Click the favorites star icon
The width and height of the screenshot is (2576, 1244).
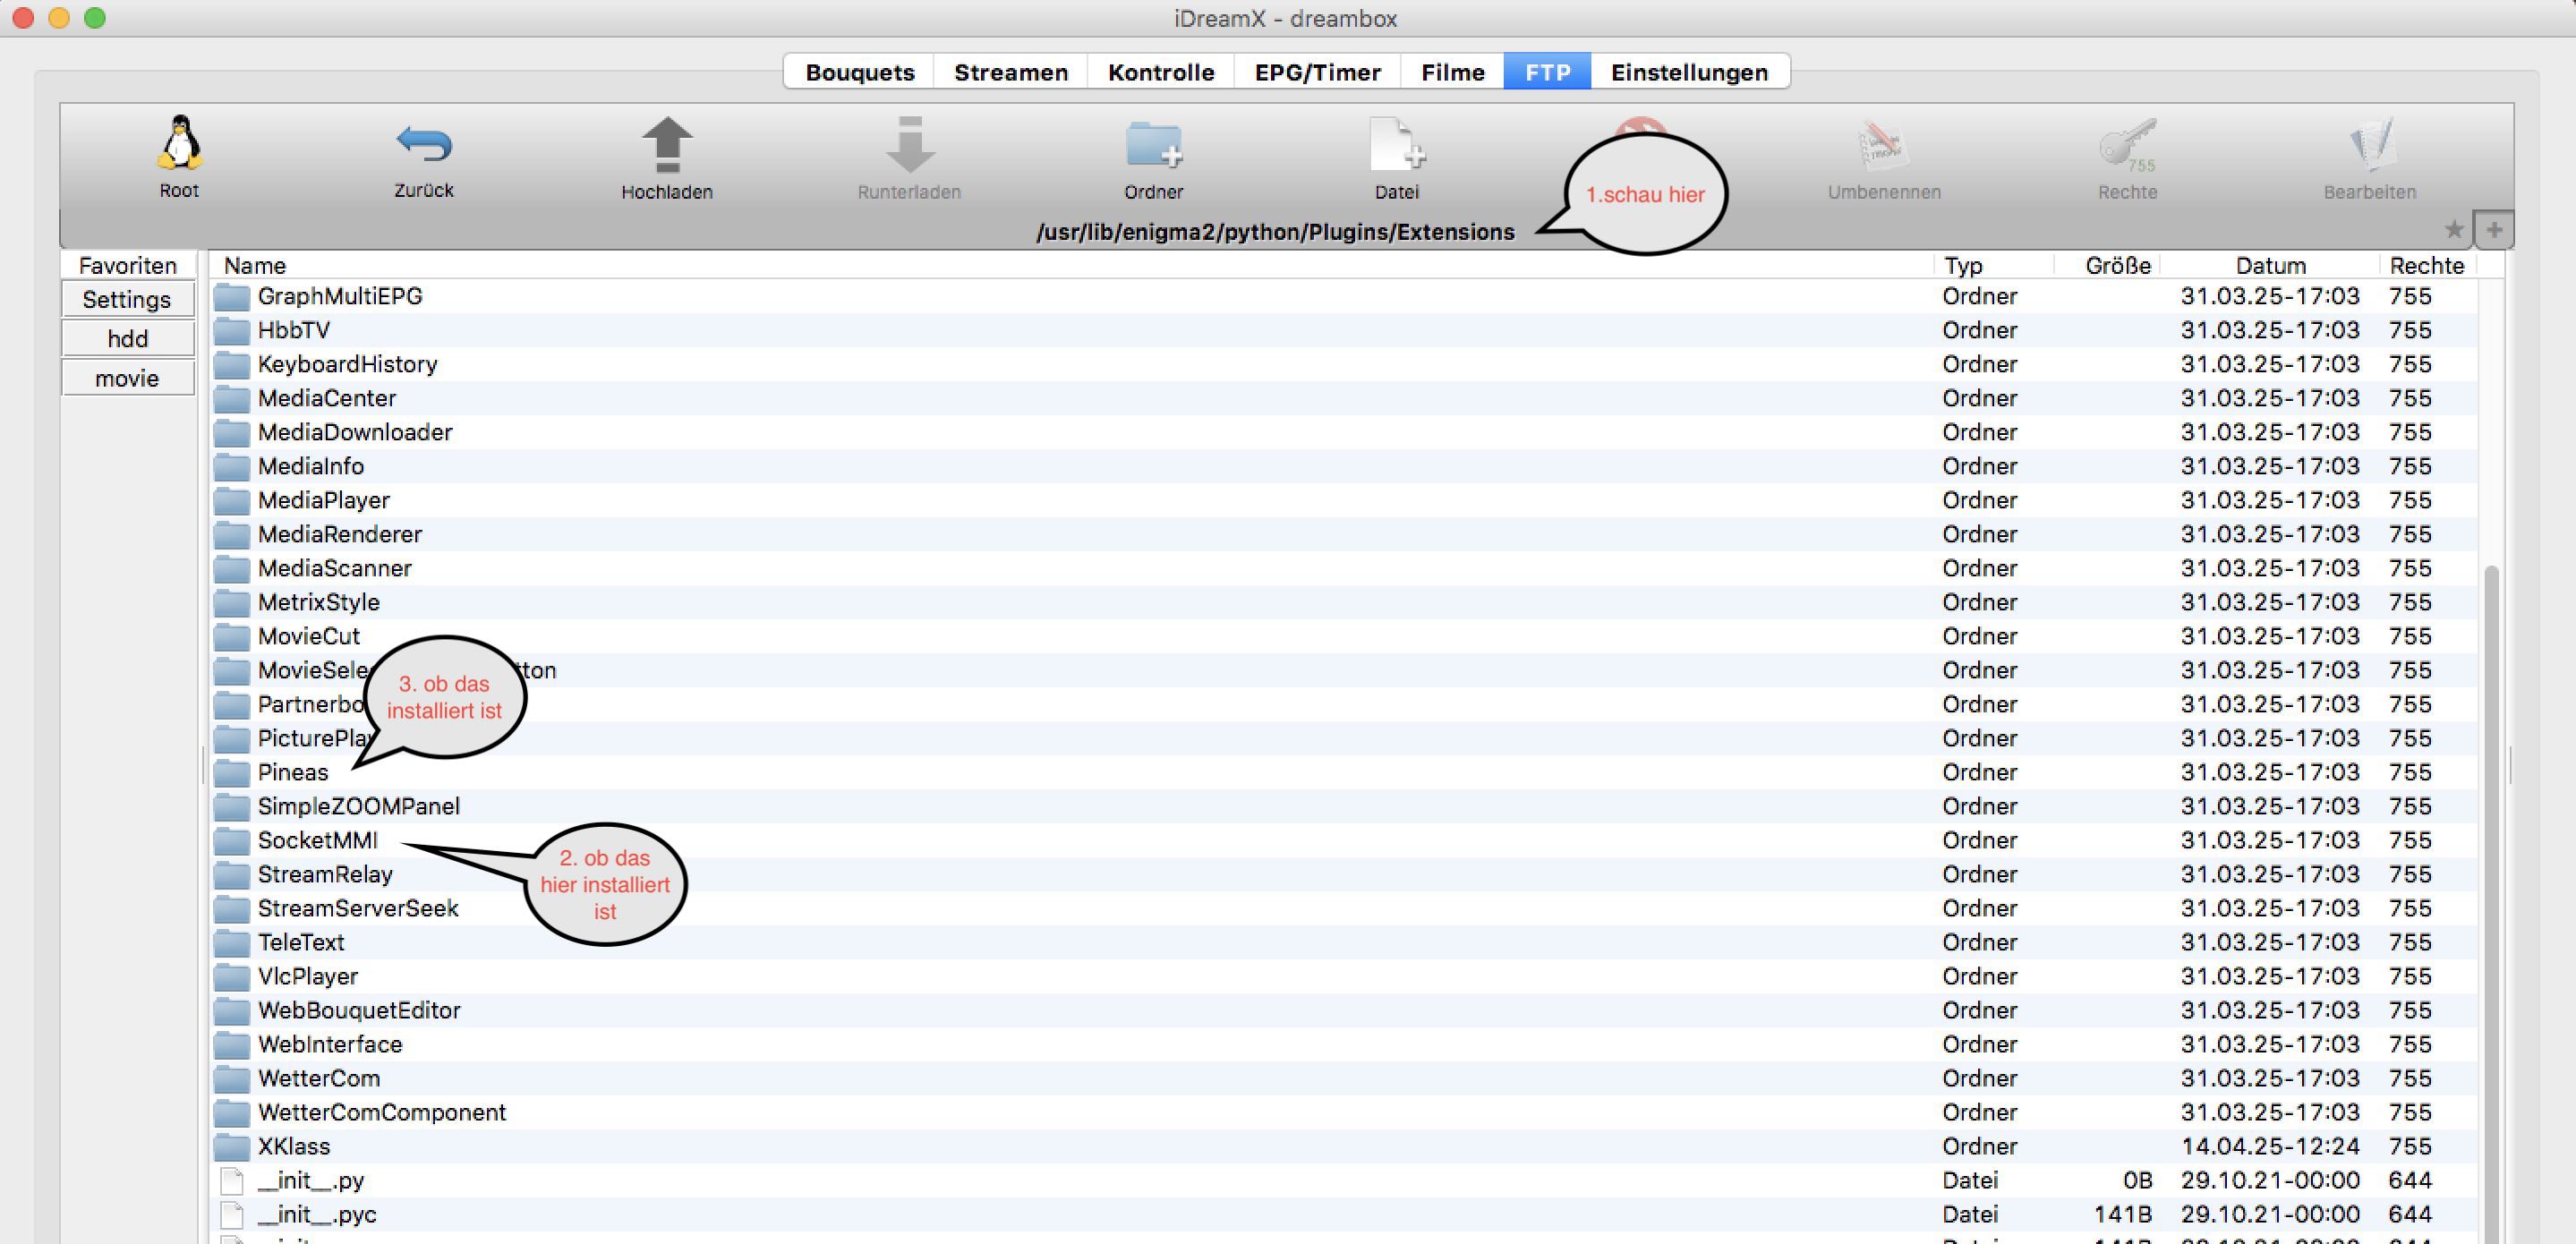pyautogui.click(x=2453, y=230)
